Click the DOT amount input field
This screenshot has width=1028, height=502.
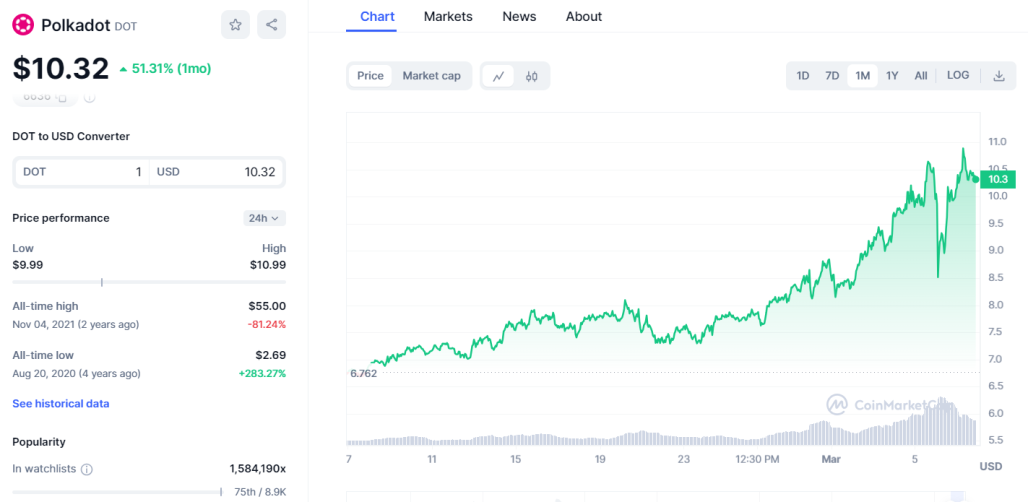pyautogui.click(x=82, y=172)
